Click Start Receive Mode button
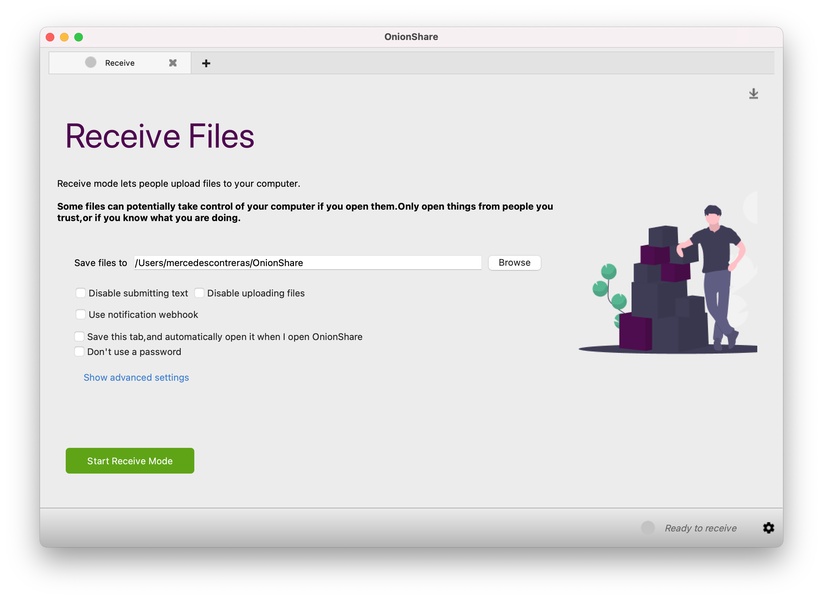Screen dimensions: 823x600 tap(130, 461)
